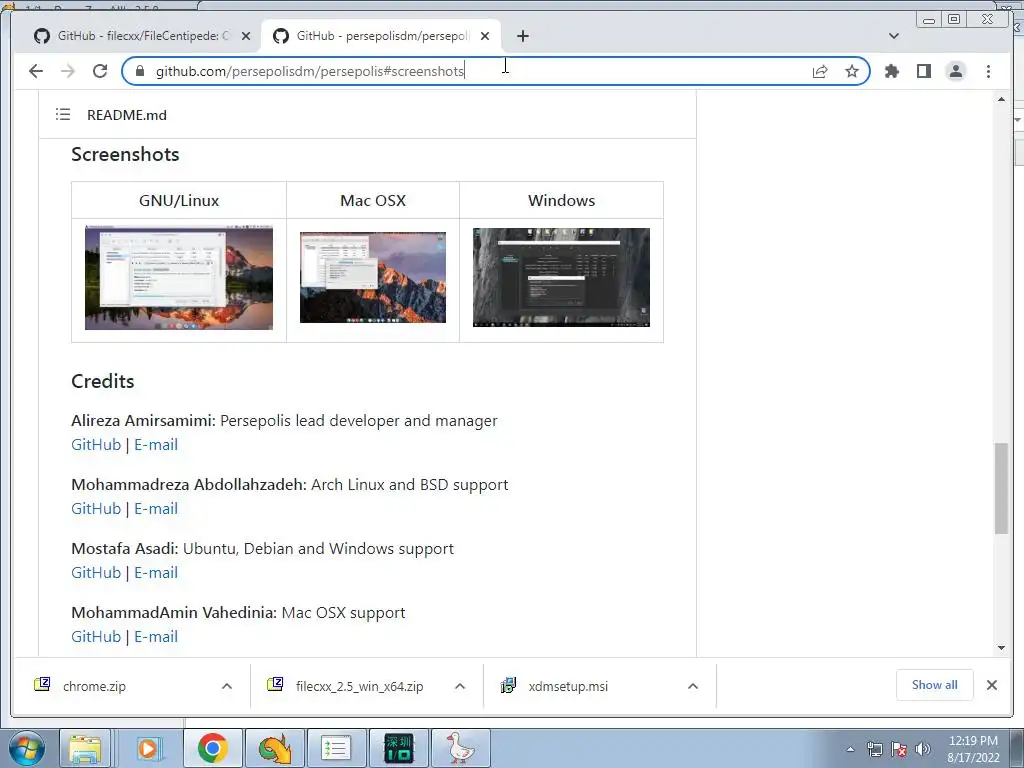The height and width of the screenshot is (768, 1024).
Task: Launch the media player taskbar icon
Action: pos(148,749)
